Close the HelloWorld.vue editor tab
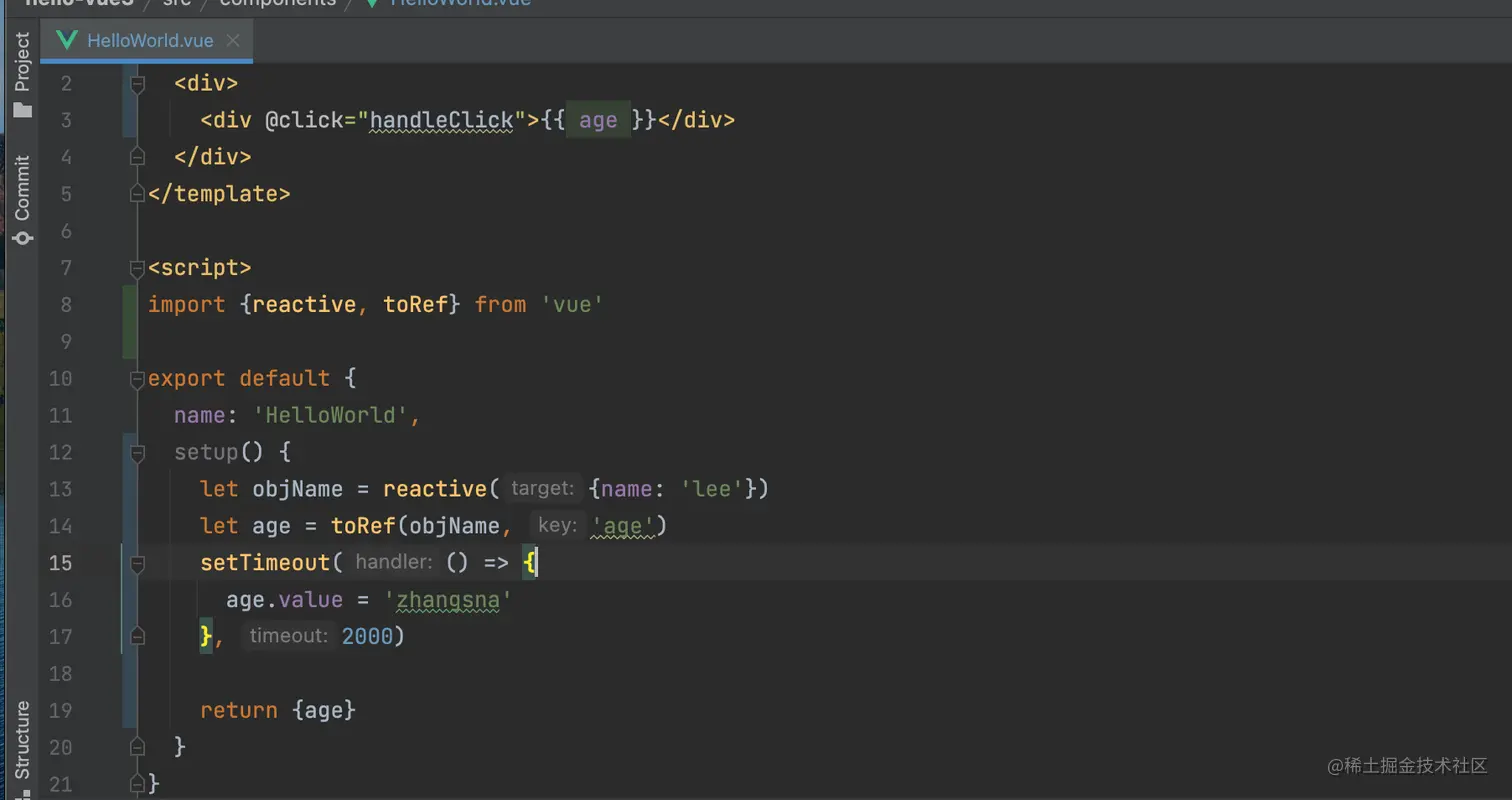Screen dimensions: 1512x800 pyautogui.click(x=233, y=41)
